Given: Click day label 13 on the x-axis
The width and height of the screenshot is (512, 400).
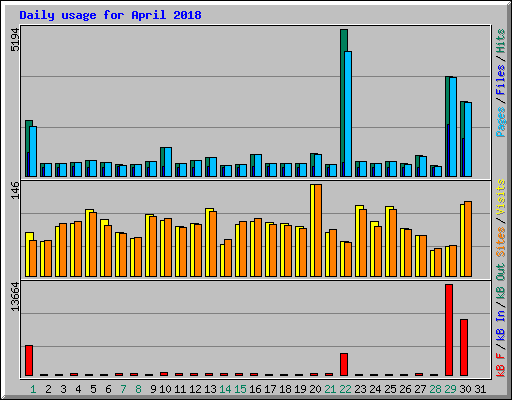Looking at the screenshot, I should [x=210, y=389].
